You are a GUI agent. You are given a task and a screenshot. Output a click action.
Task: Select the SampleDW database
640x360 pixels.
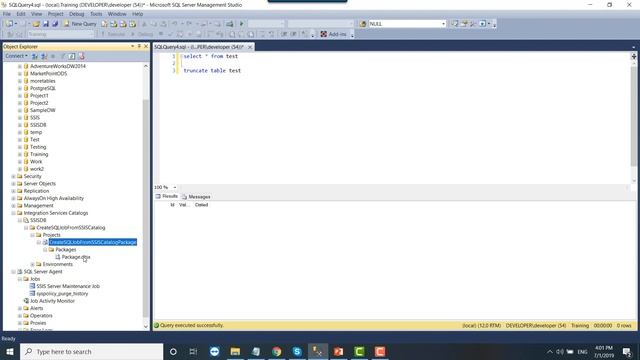[42, 110]
